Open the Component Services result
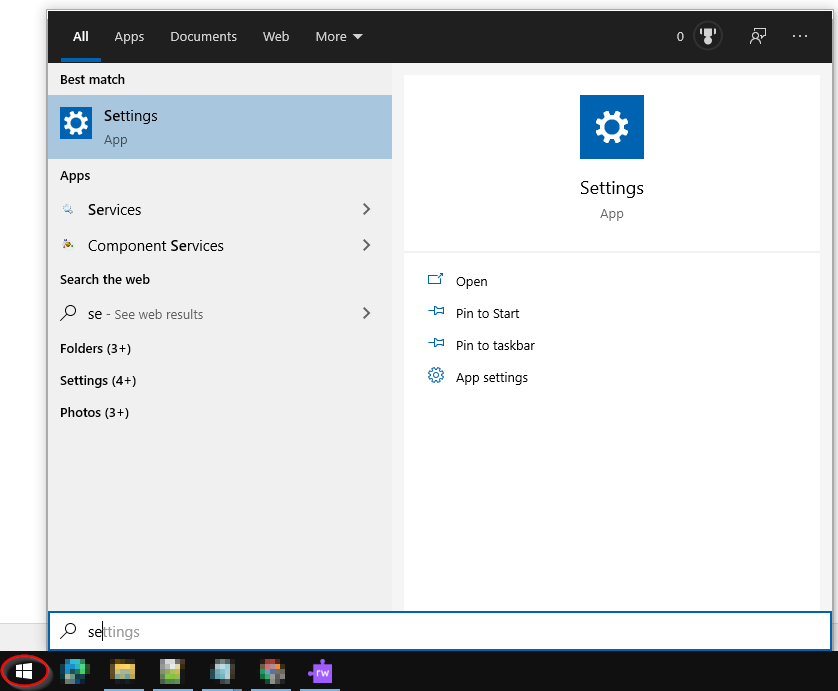This screenshot has width=838, height=691. (220, 245)
